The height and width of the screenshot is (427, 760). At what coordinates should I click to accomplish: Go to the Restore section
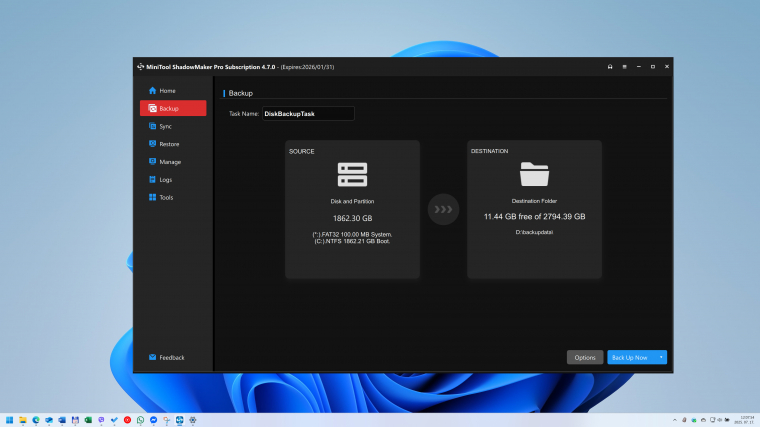pos(173,144)
